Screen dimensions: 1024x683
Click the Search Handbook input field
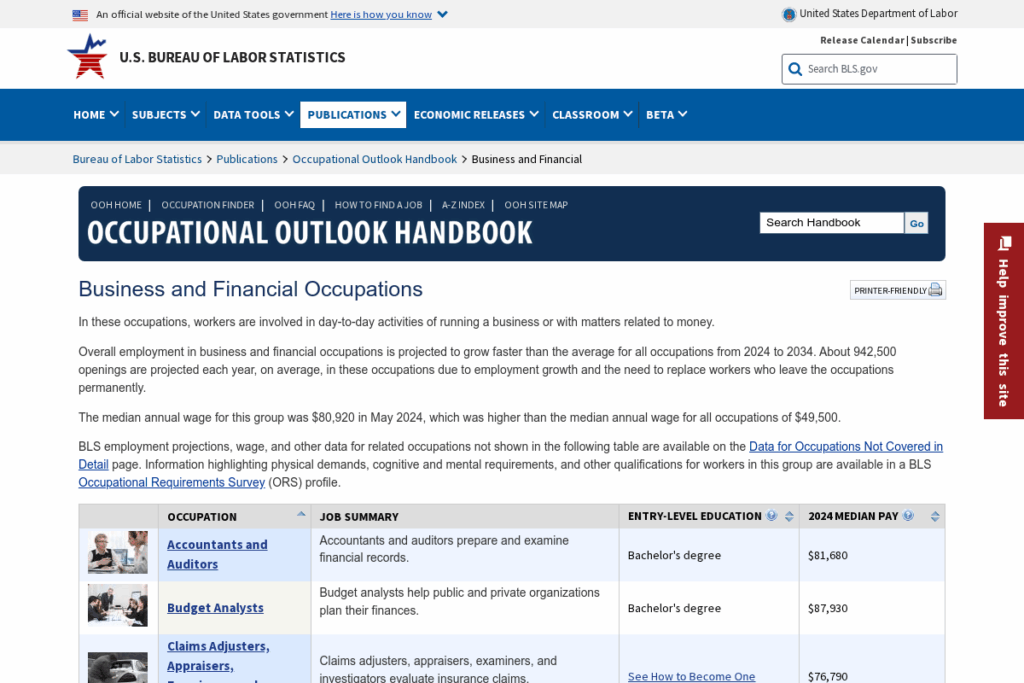832,223
